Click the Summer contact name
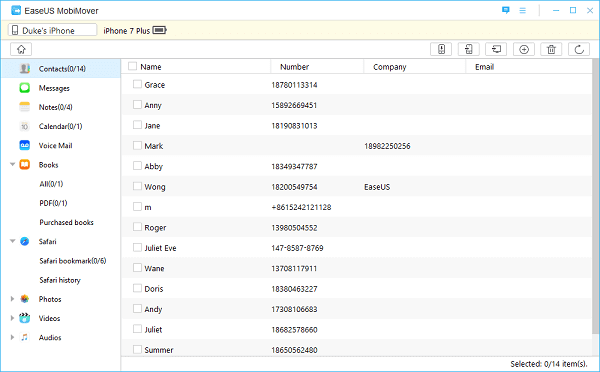 point(159,350)
